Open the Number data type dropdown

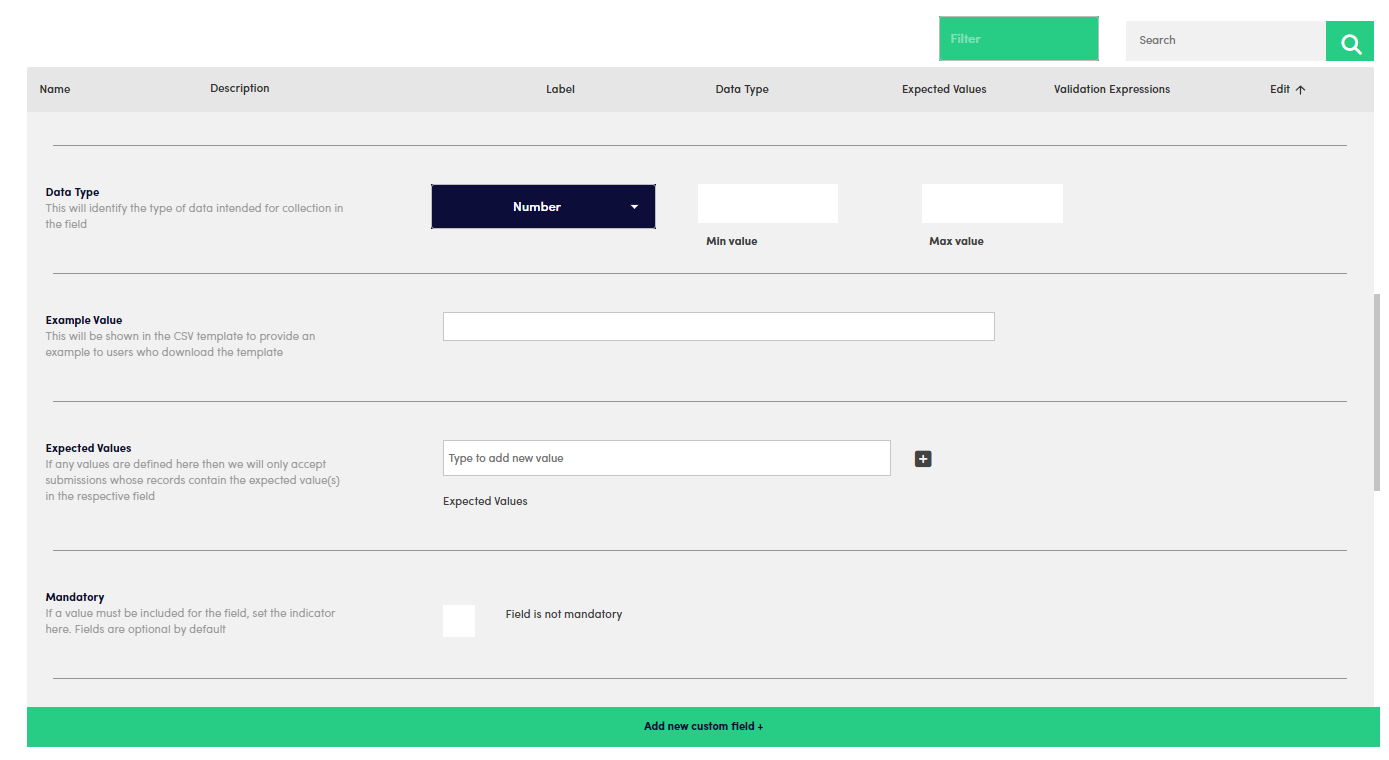[543, 207]
